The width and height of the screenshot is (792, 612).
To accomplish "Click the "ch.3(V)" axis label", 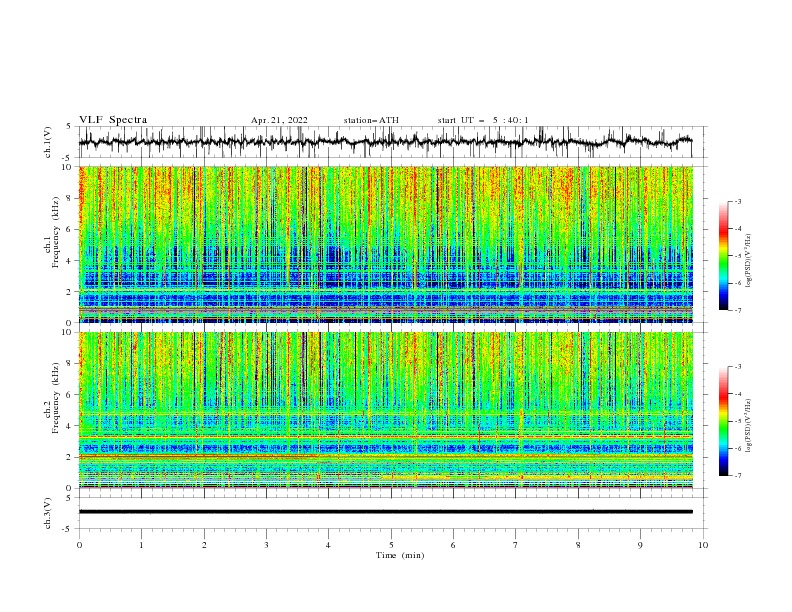I will pyautogui.click(x=48, y=513).
